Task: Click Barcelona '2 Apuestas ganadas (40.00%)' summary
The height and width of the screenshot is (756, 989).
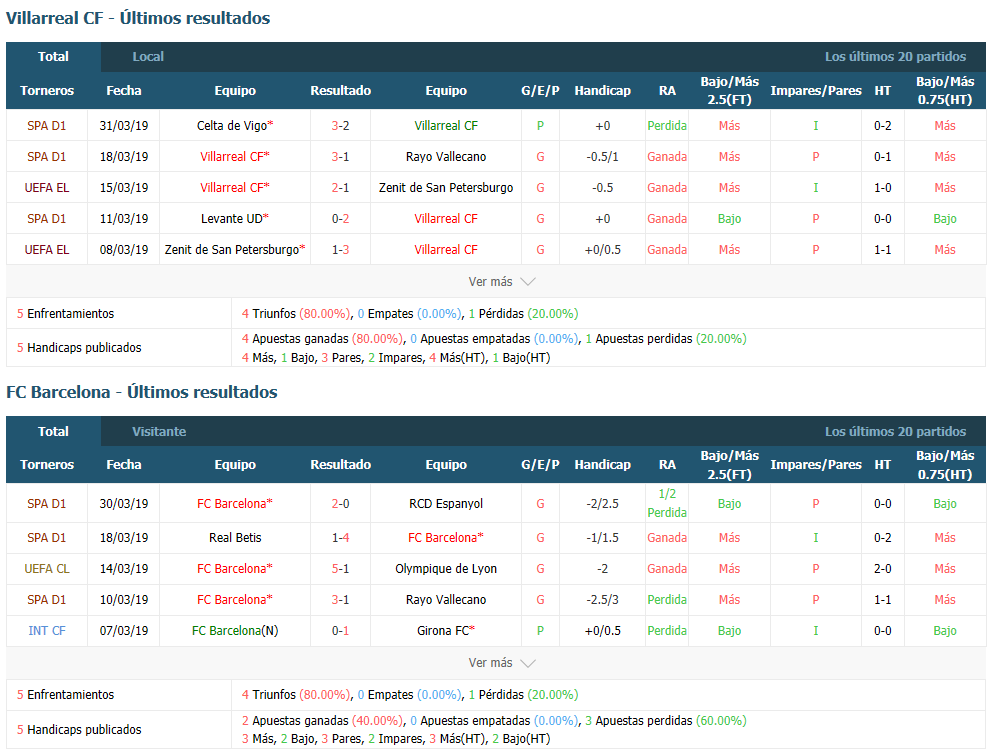Action: point(322,721)
